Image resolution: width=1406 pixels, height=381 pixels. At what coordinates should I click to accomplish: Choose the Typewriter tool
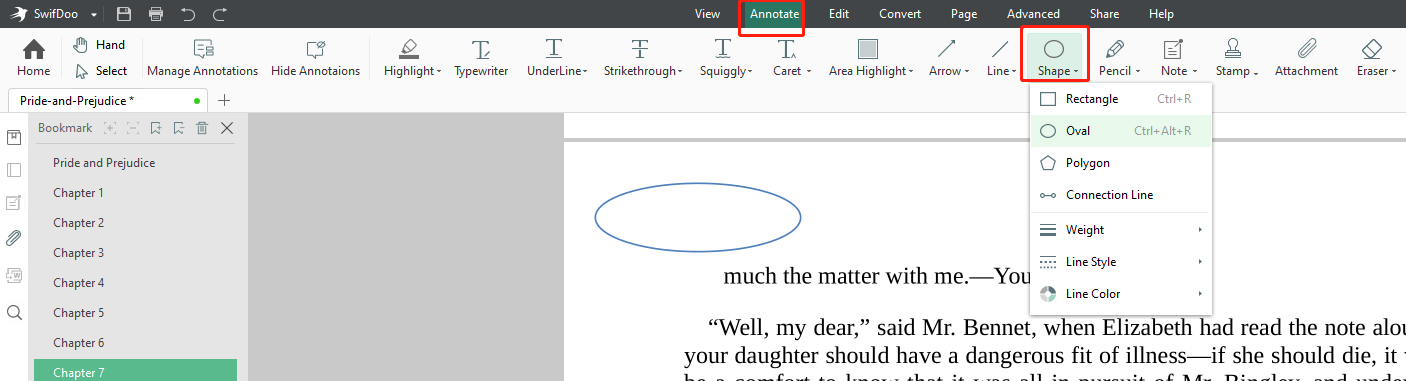[x=481, y=59]
